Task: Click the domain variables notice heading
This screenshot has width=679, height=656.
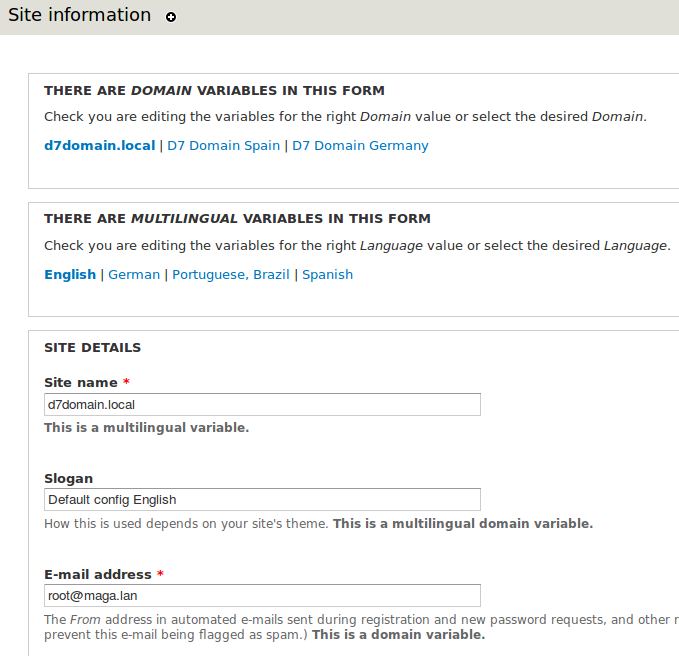Action: coord(214,90)
